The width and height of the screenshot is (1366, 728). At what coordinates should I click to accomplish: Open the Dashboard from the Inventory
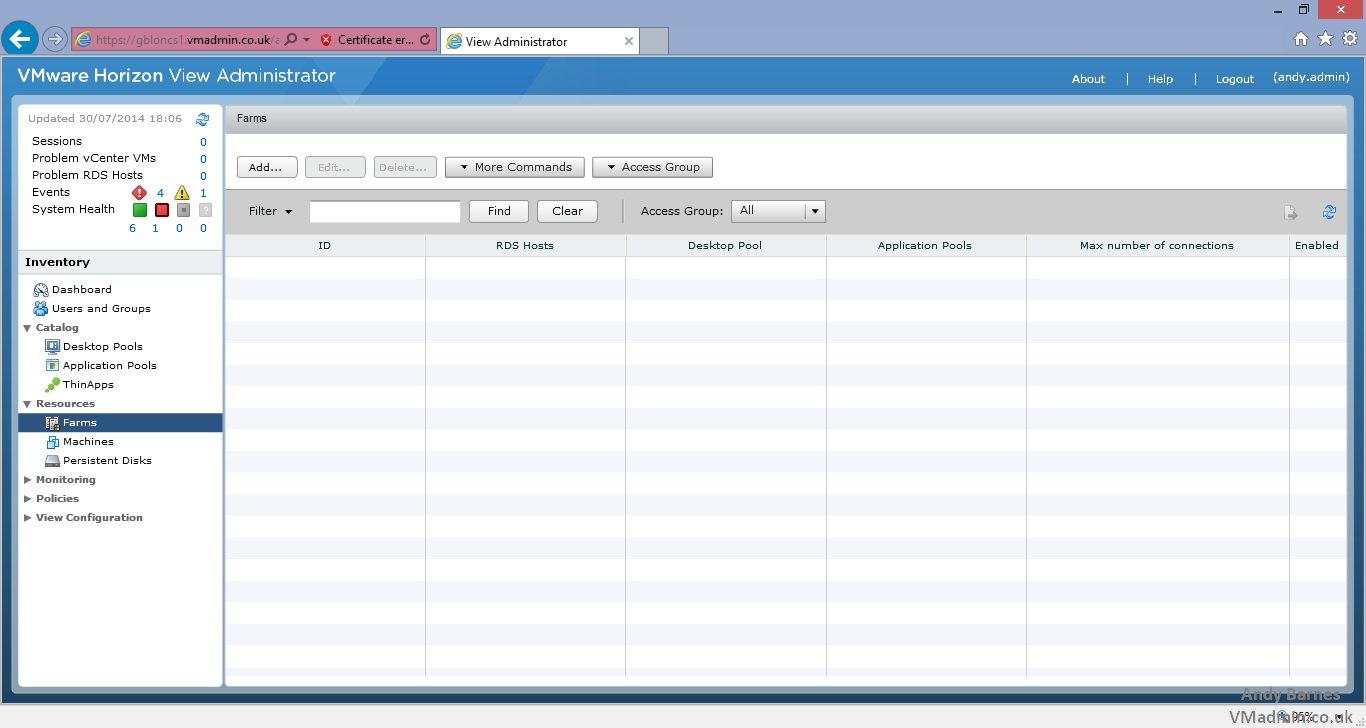81,290
